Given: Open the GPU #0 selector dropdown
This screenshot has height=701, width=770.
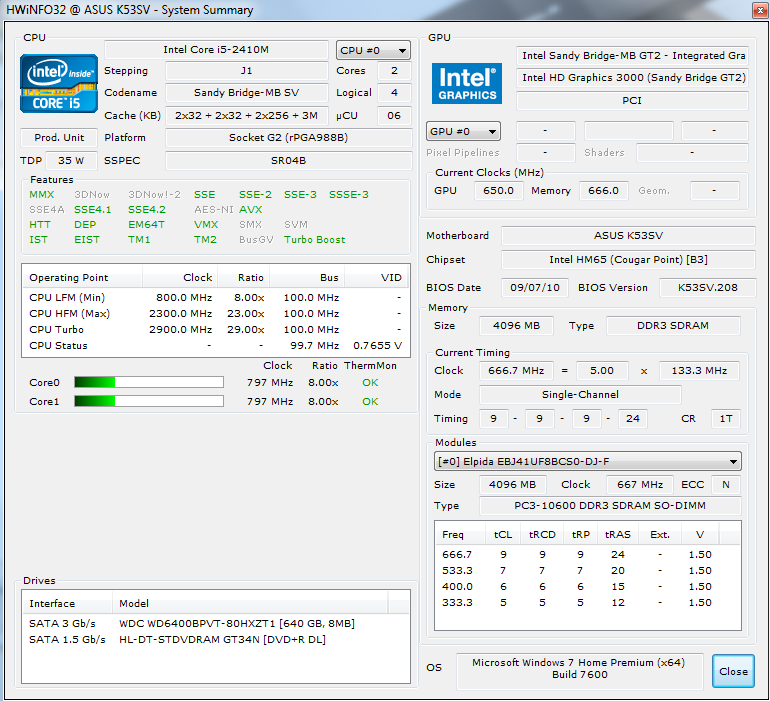Looking at the screenshot, I should click(463, 131).
